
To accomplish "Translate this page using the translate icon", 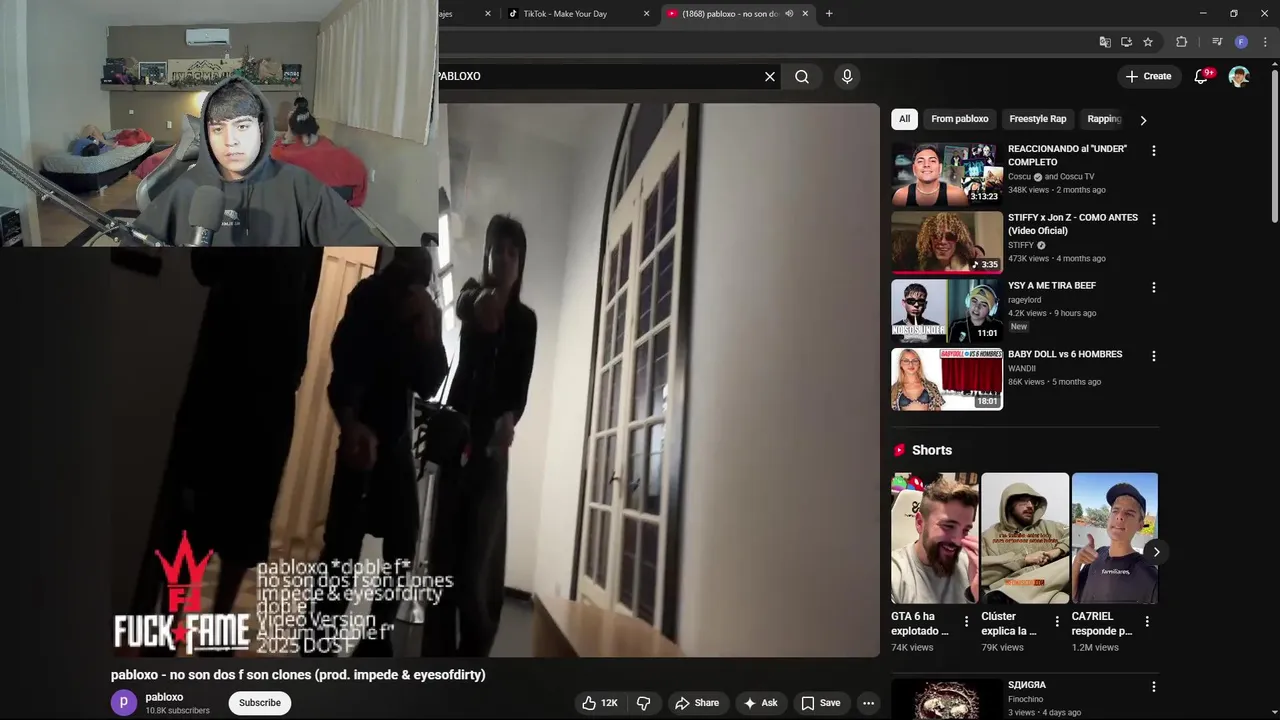I will (1105, 42).
